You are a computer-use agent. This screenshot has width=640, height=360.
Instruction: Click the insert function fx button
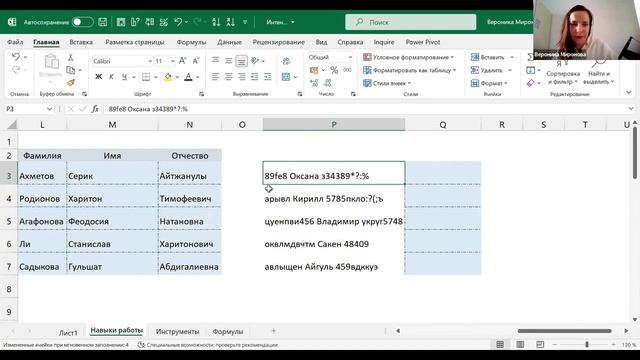pos(95,109)
